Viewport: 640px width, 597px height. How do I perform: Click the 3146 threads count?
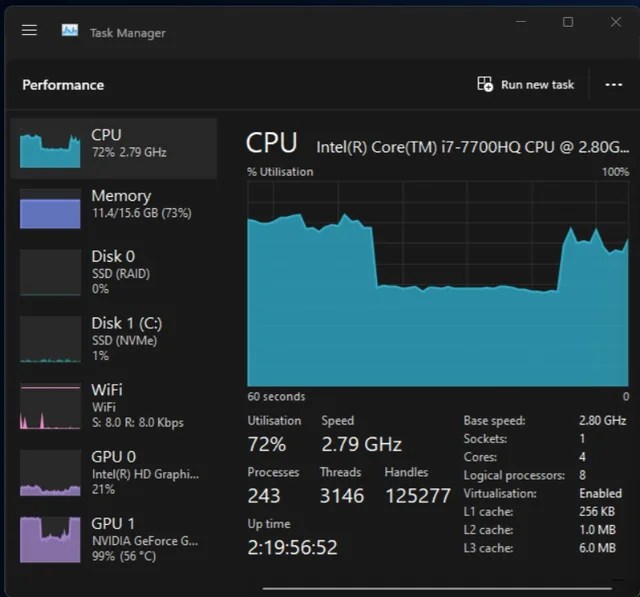[342, 496]
